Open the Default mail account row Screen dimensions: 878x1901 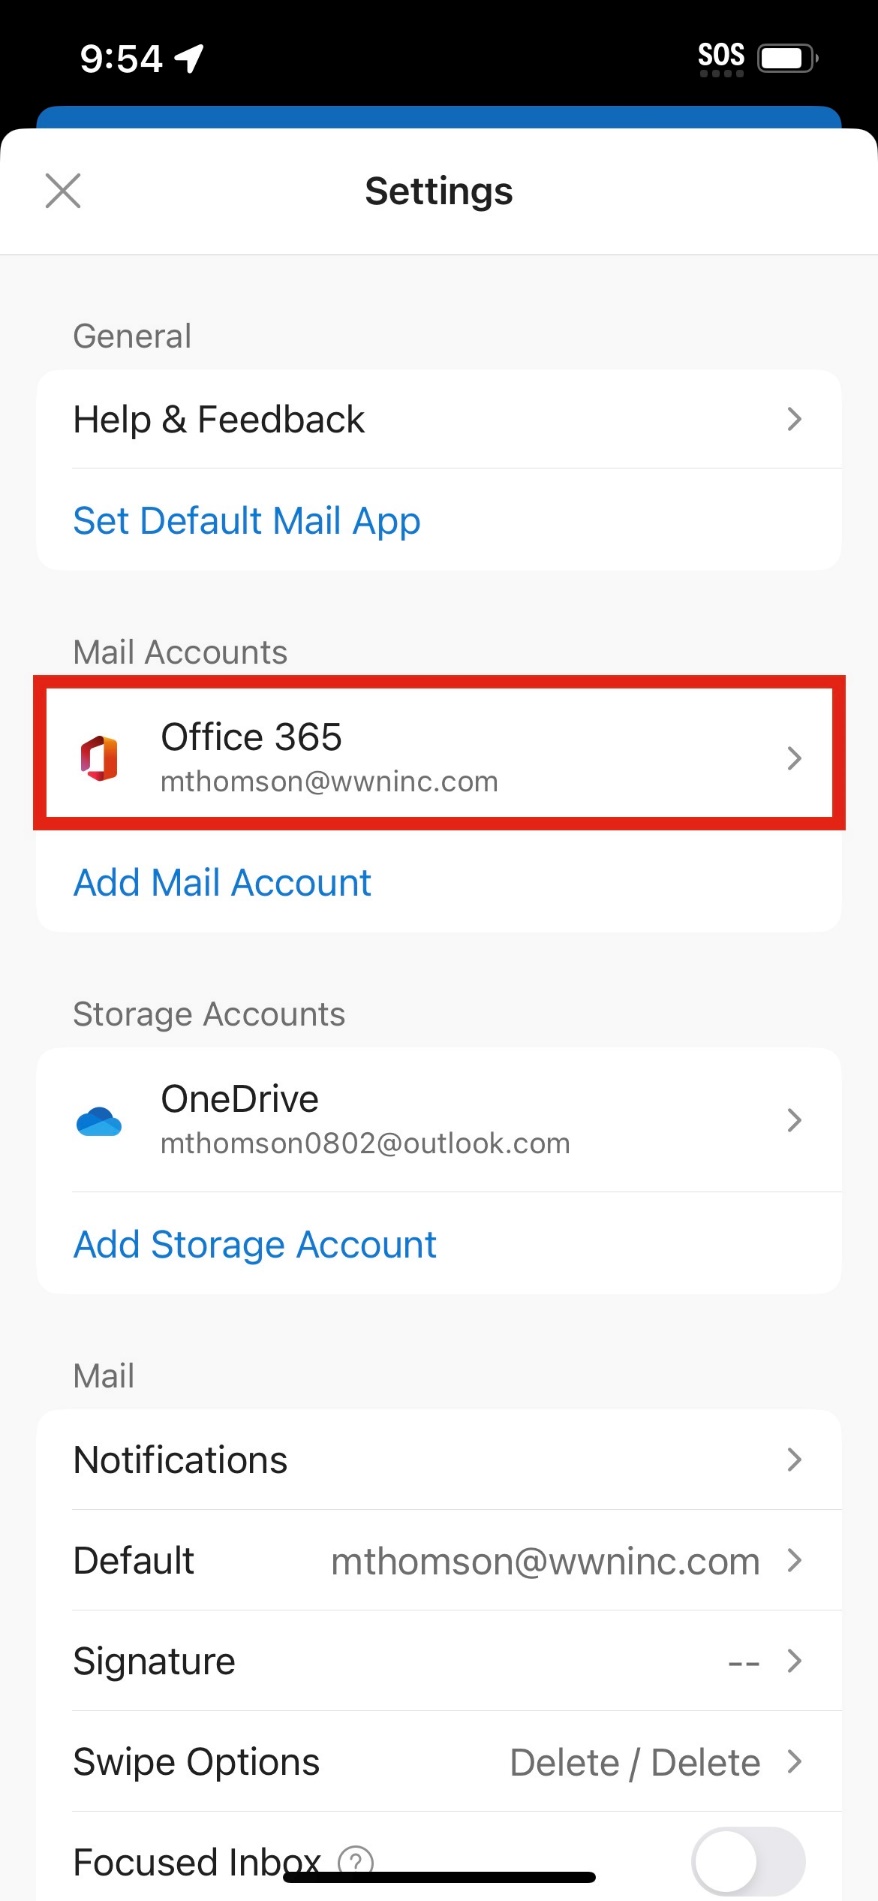tap(439, 1560)
